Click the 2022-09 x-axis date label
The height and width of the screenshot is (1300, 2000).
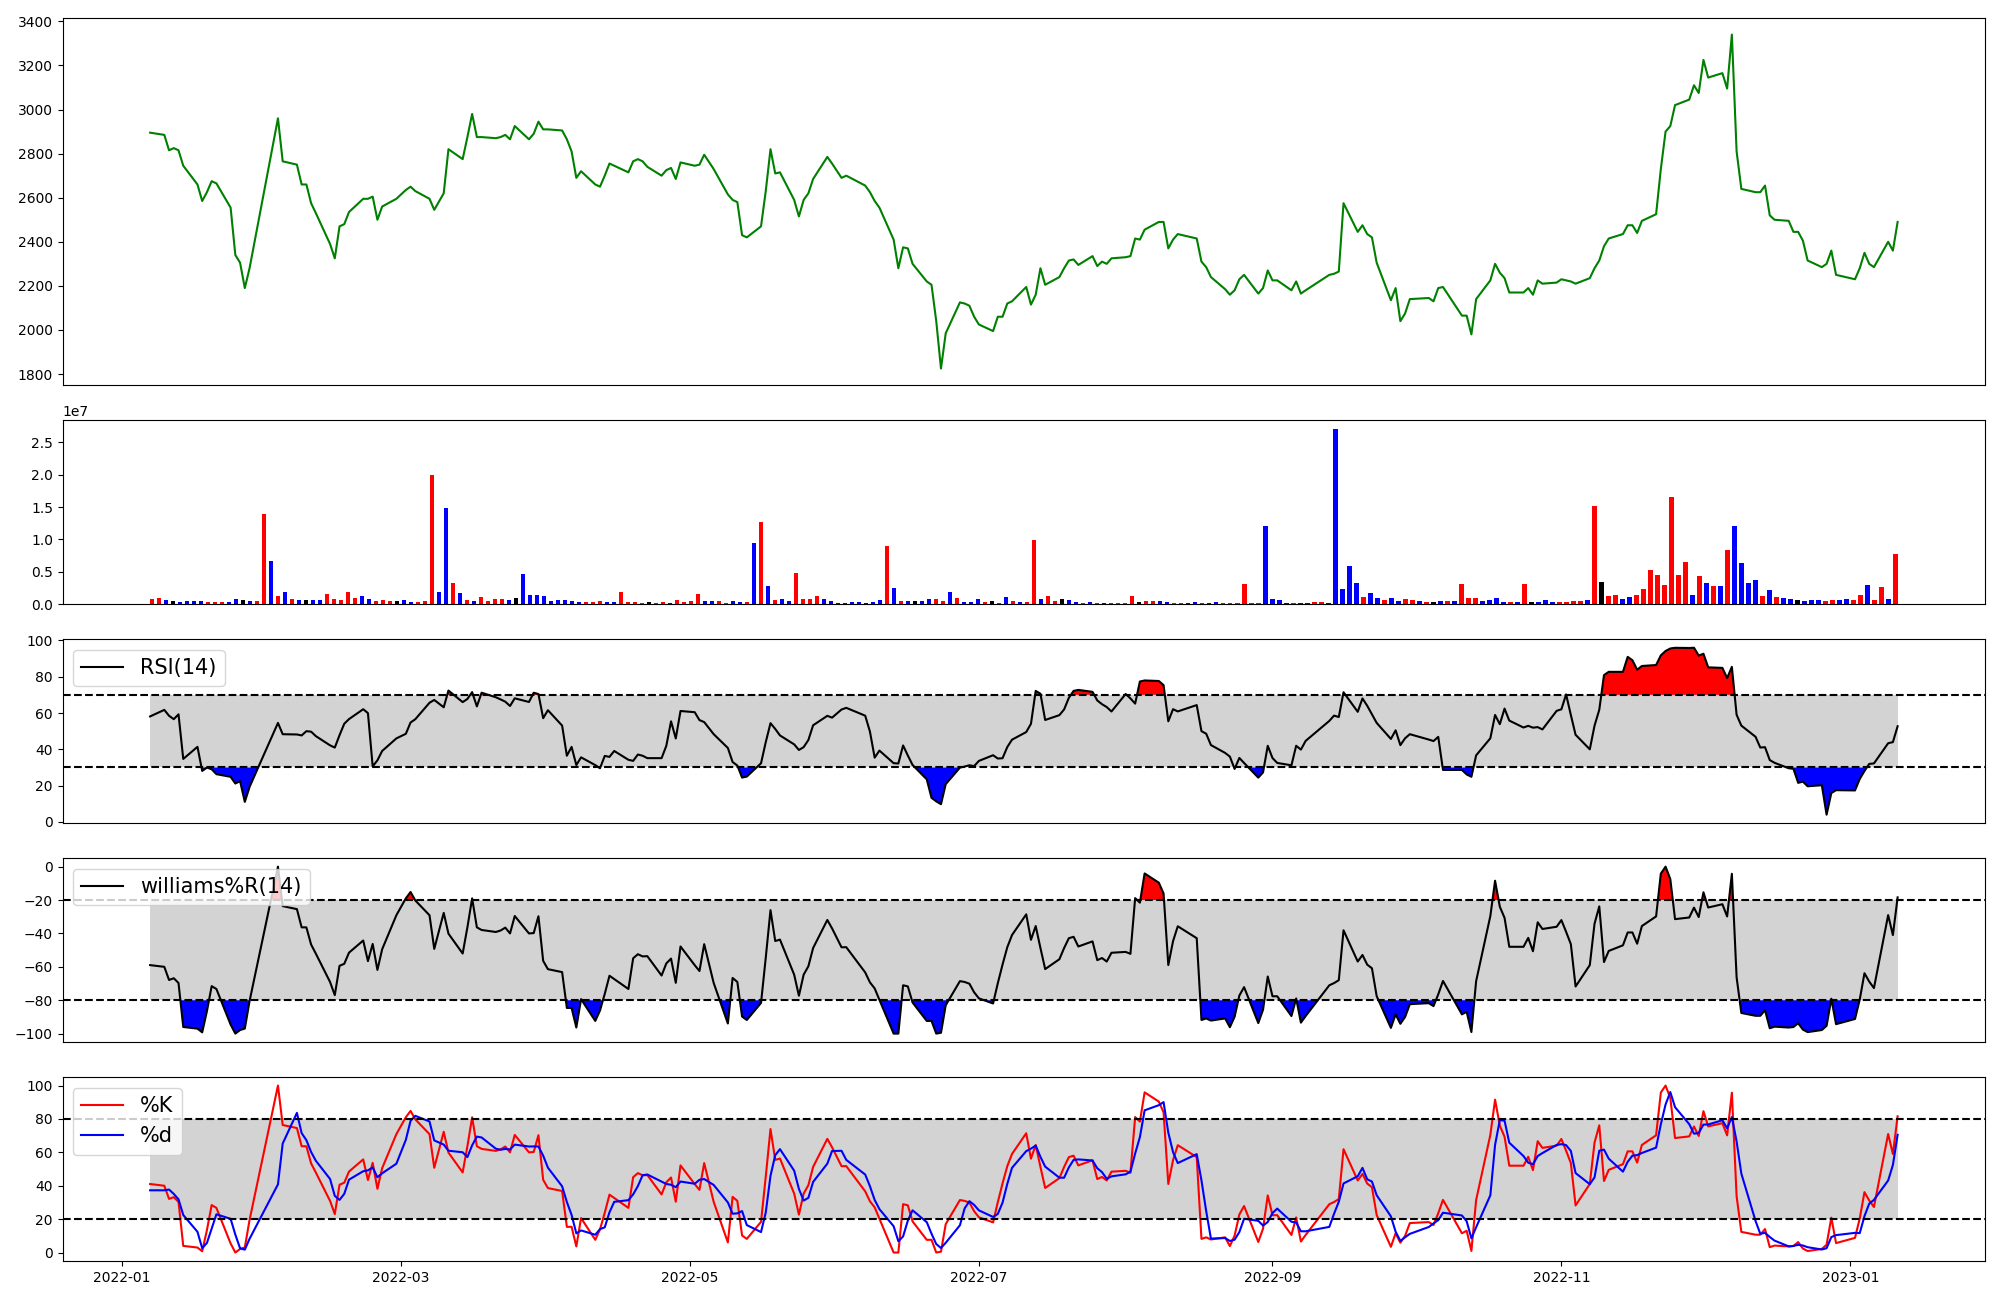pos(1272,1277)
